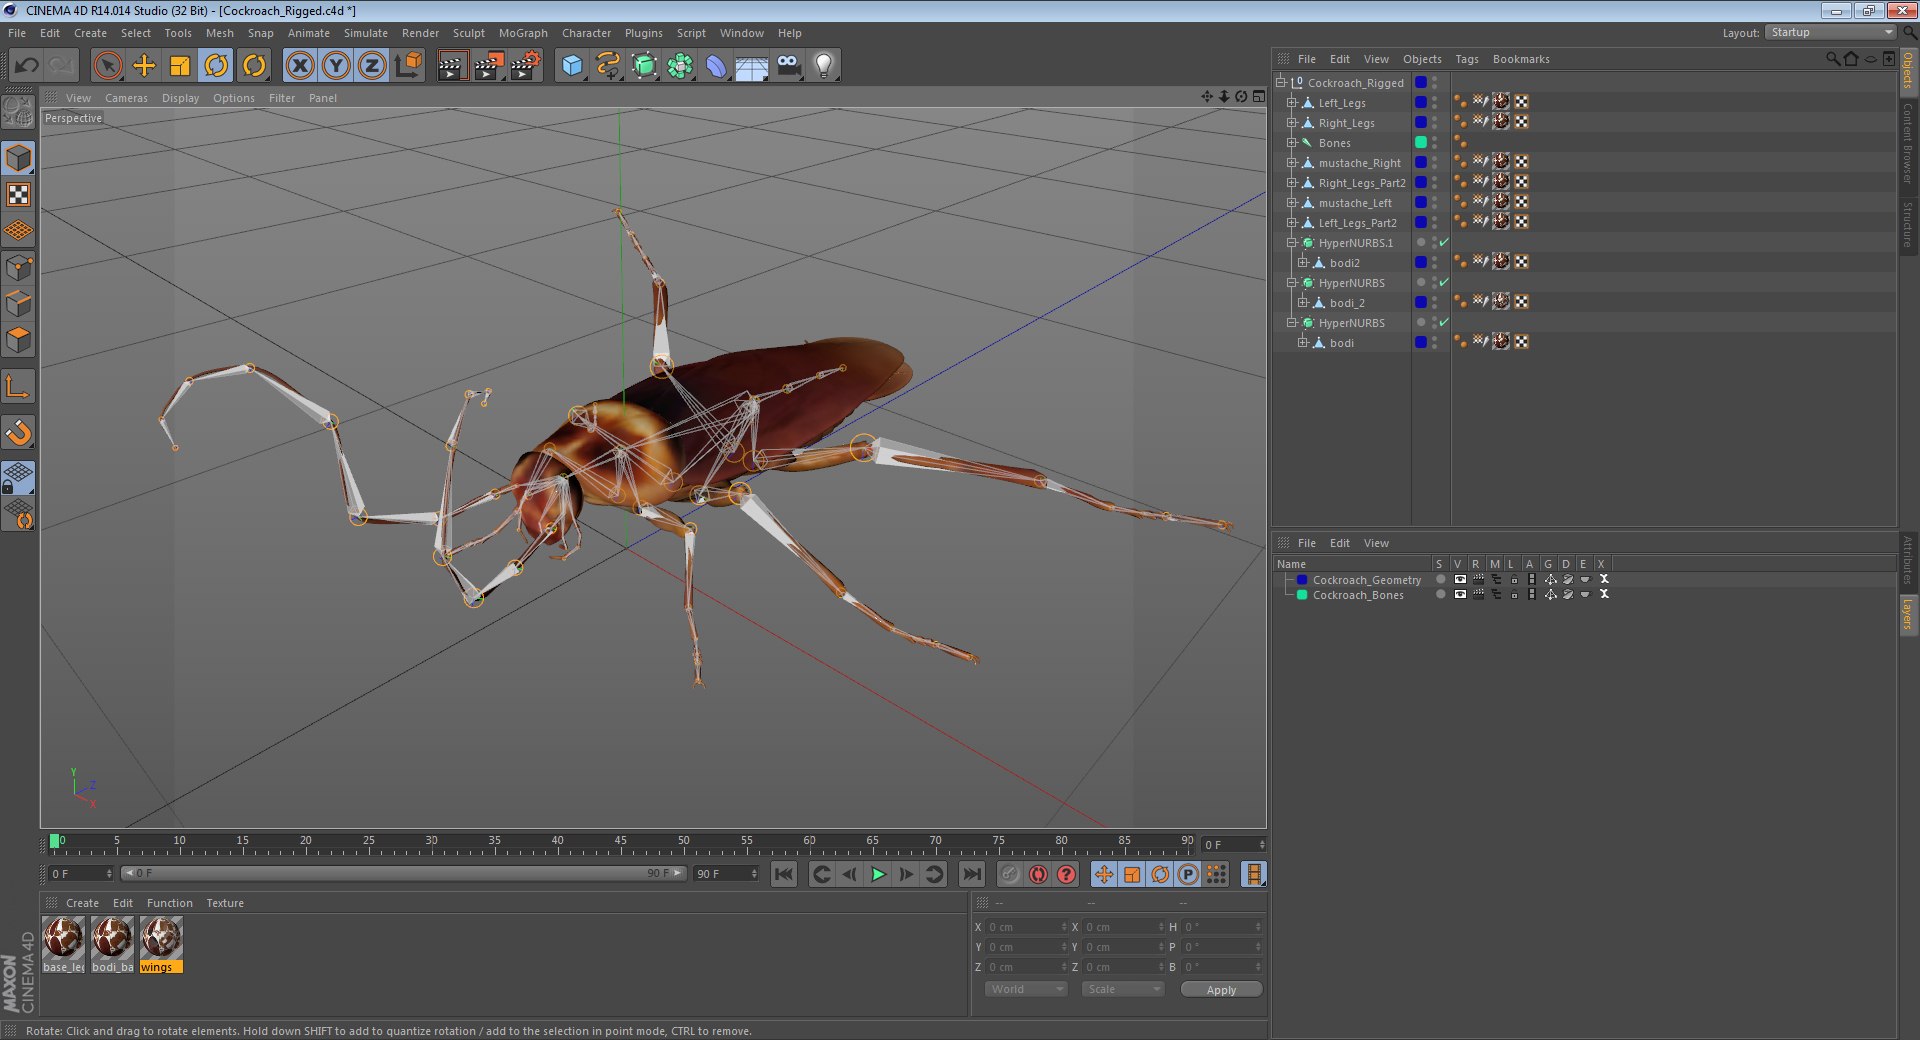The width and height of the screenshot is (1920, 1040).
Task: Activate the Rotate tool
Action: point(216,66)
